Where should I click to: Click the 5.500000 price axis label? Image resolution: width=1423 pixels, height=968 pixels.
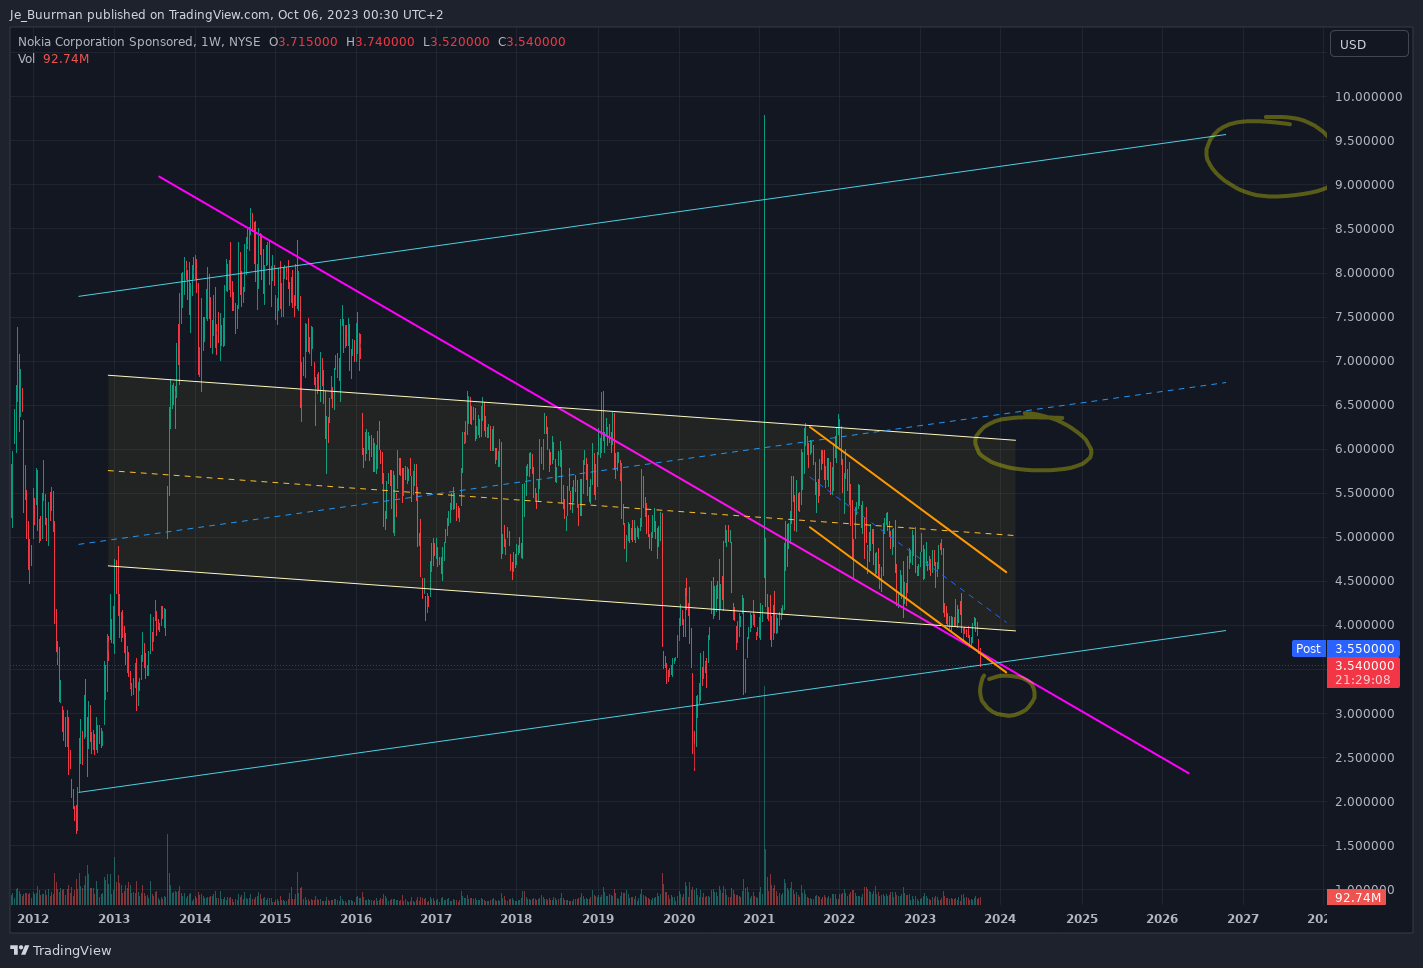click(1364, 492)
